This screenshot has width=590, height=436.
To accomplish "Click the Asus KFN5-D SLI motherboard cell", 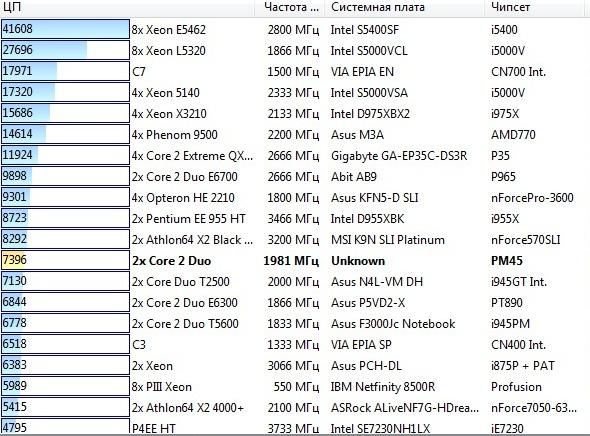I will [x=374, y=198].
